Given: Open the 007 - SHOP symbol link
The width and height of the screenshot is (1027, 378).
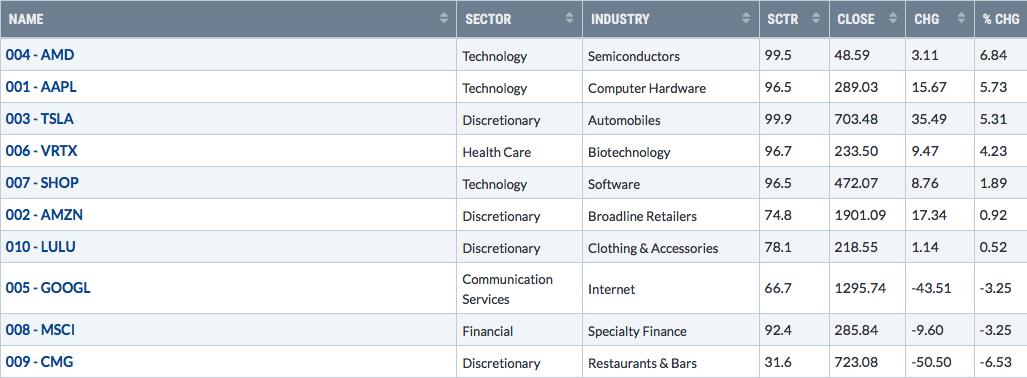Looking at the screenshot, I should coord(43,183).
